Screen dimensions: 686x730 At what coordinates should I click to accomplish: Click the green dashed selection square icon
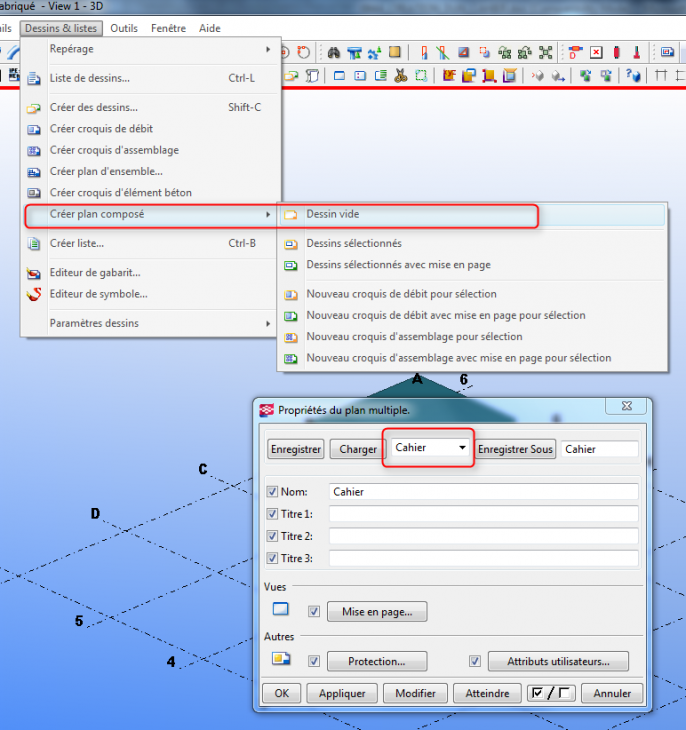coord(421,75)
